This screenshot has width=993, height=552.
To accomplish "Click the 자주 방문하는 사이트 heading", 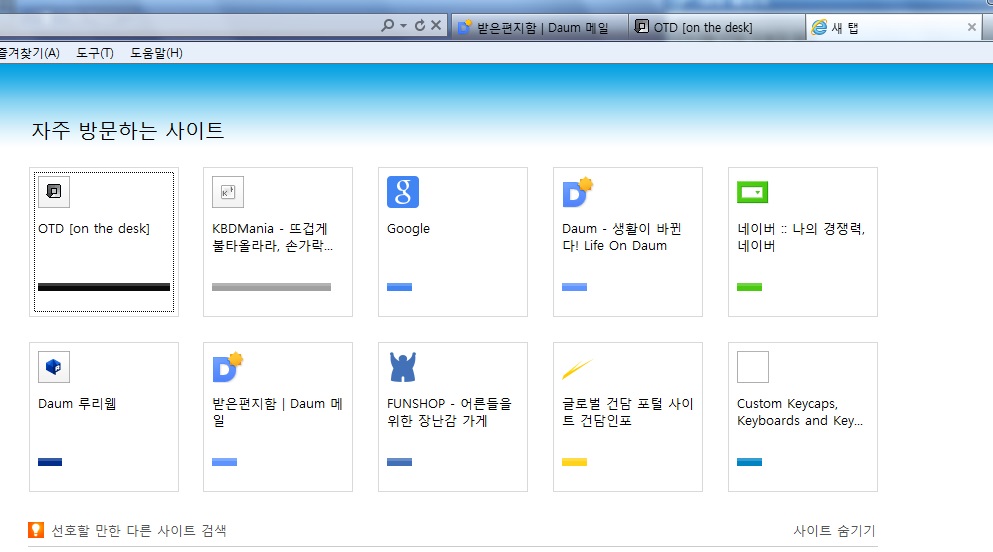I will coord(128,130).
